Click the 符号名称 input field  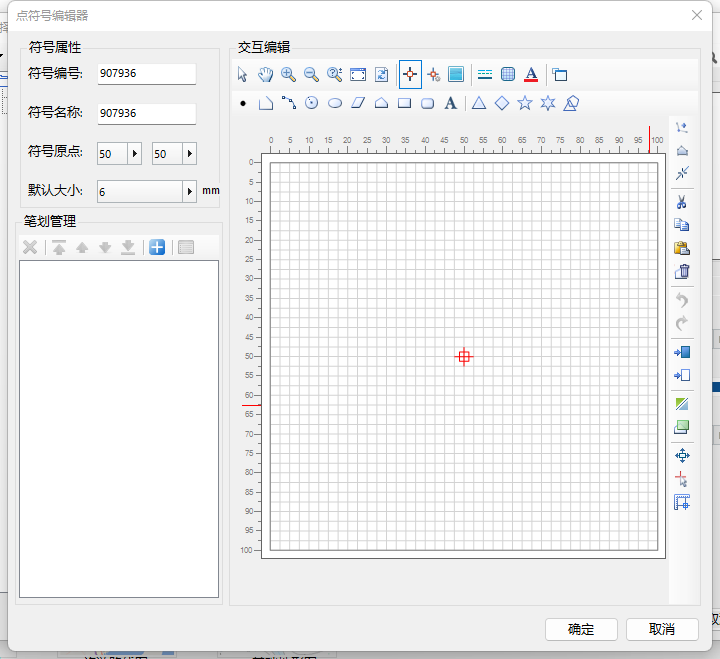[x=146, y=113]
